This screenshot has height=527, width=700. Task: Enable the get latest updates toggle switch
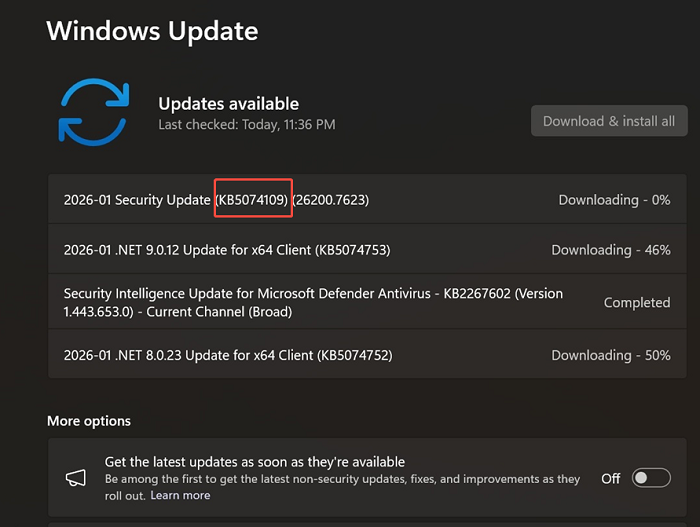(x=651, y=478)
